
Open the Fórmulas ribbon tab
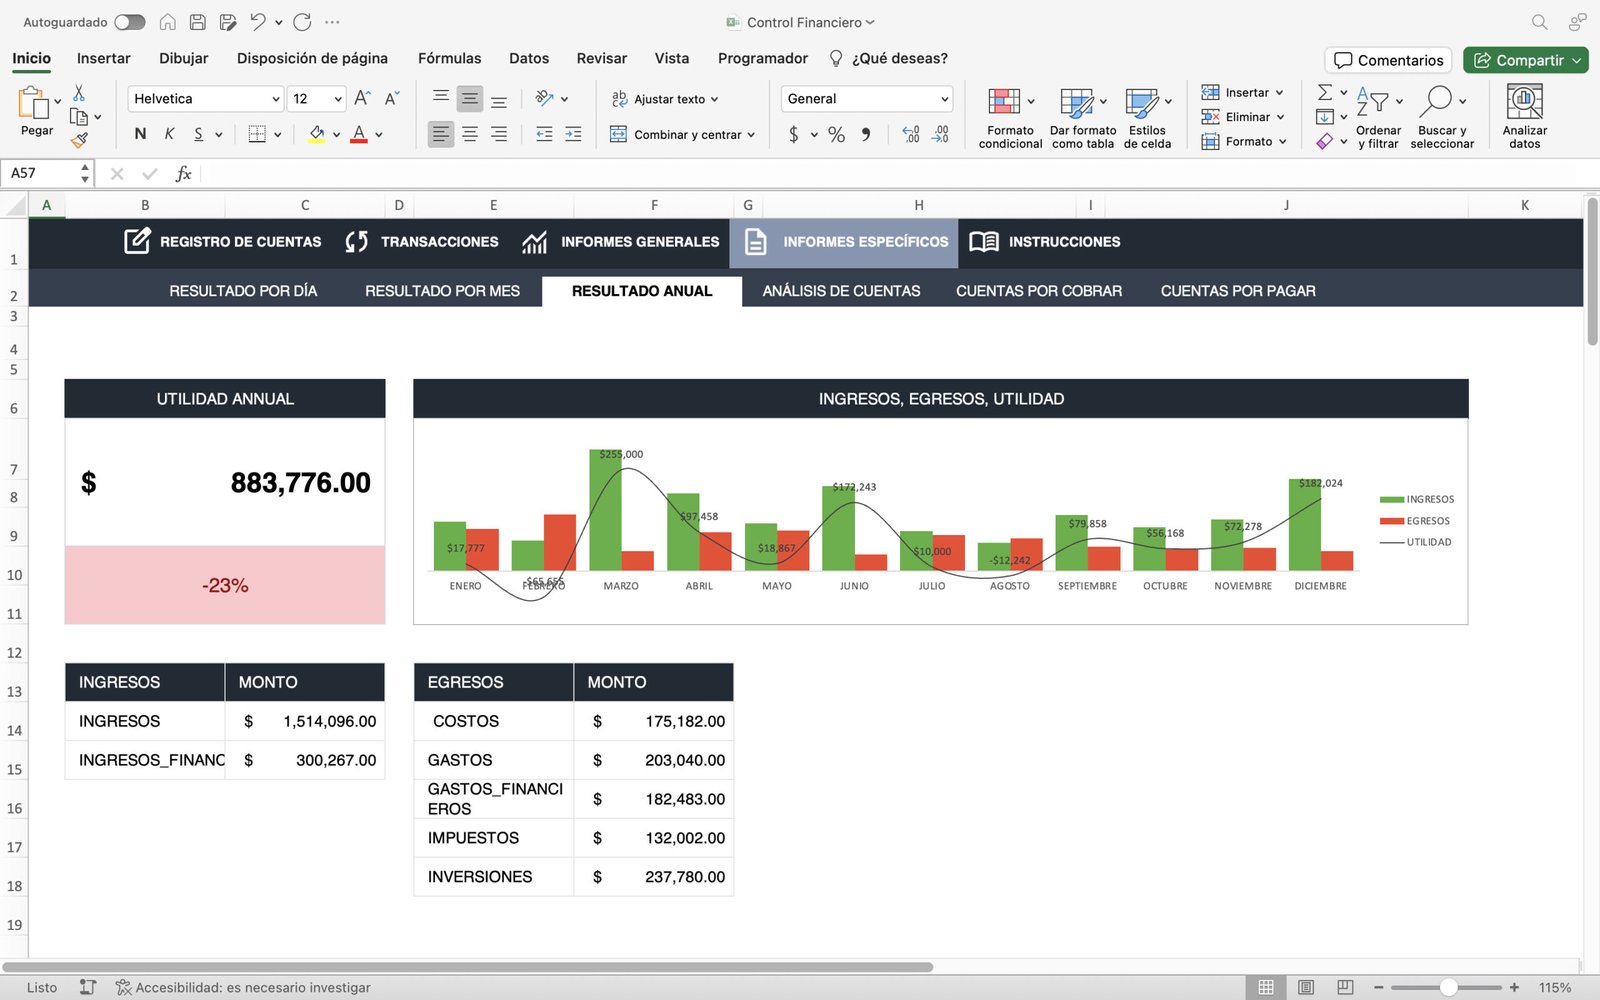(x=449, y=58)
